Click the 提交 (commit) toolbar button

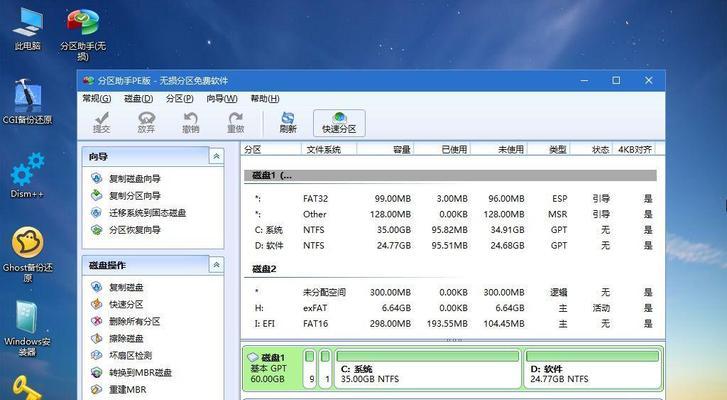tap(102, 123)
